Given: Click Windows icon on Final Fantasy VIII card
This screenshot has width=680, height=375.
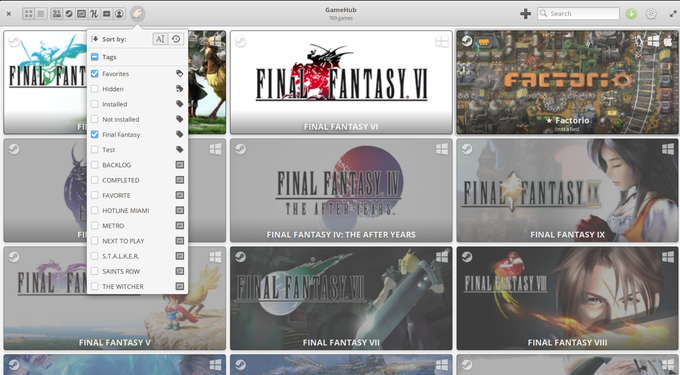Looking at the screenshot, I should [x=668, y=257].
